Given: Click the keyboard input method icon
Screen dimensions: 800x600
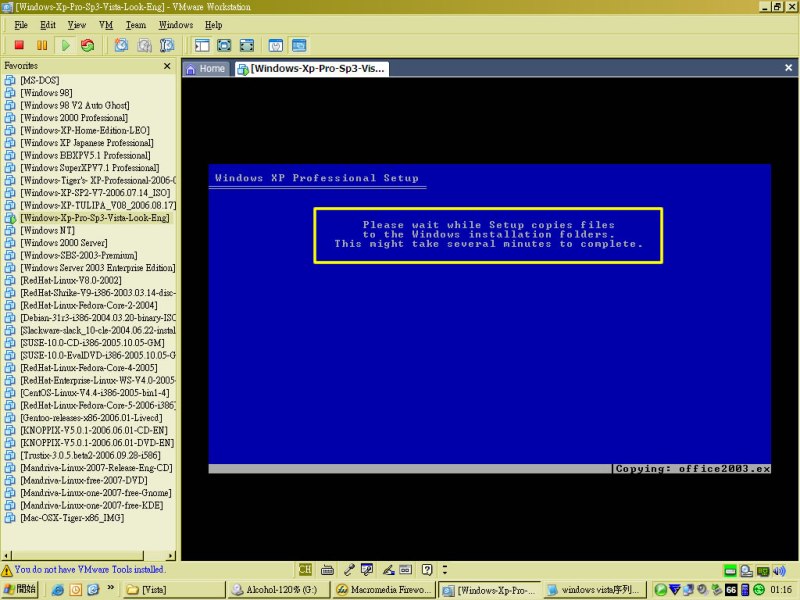Looking at the screenshot, I should tap(328, 569).
